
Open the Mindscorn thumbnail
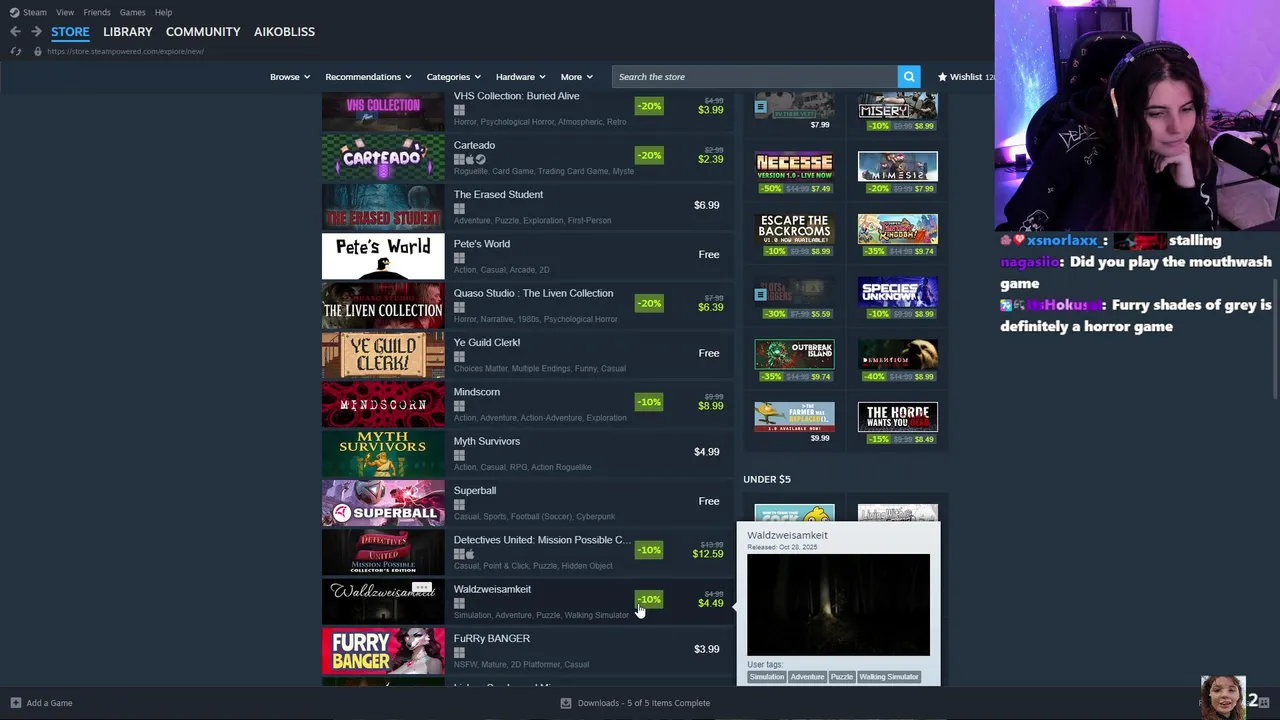tap(383, 404)
